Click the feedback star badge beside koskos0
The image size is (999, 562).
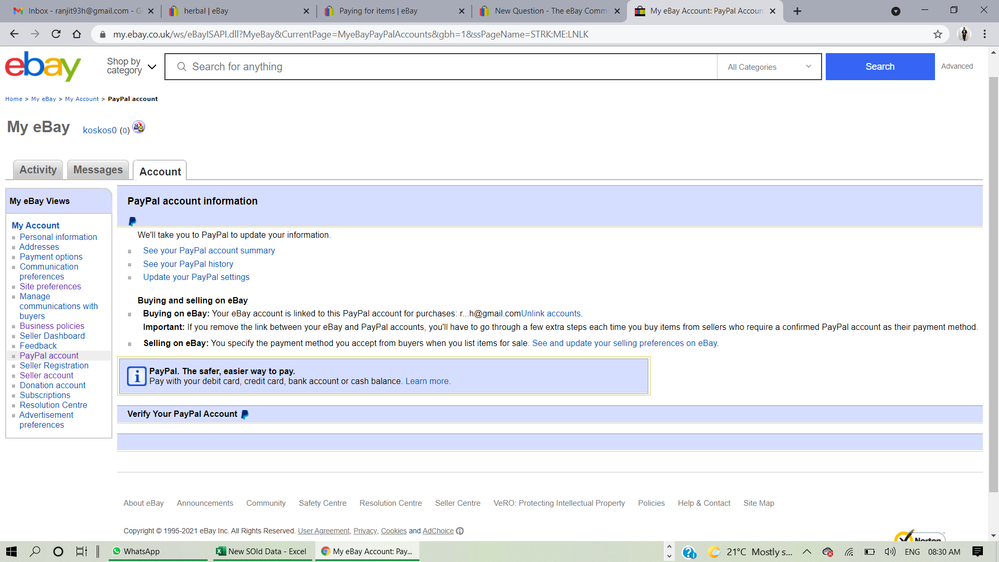138,127
